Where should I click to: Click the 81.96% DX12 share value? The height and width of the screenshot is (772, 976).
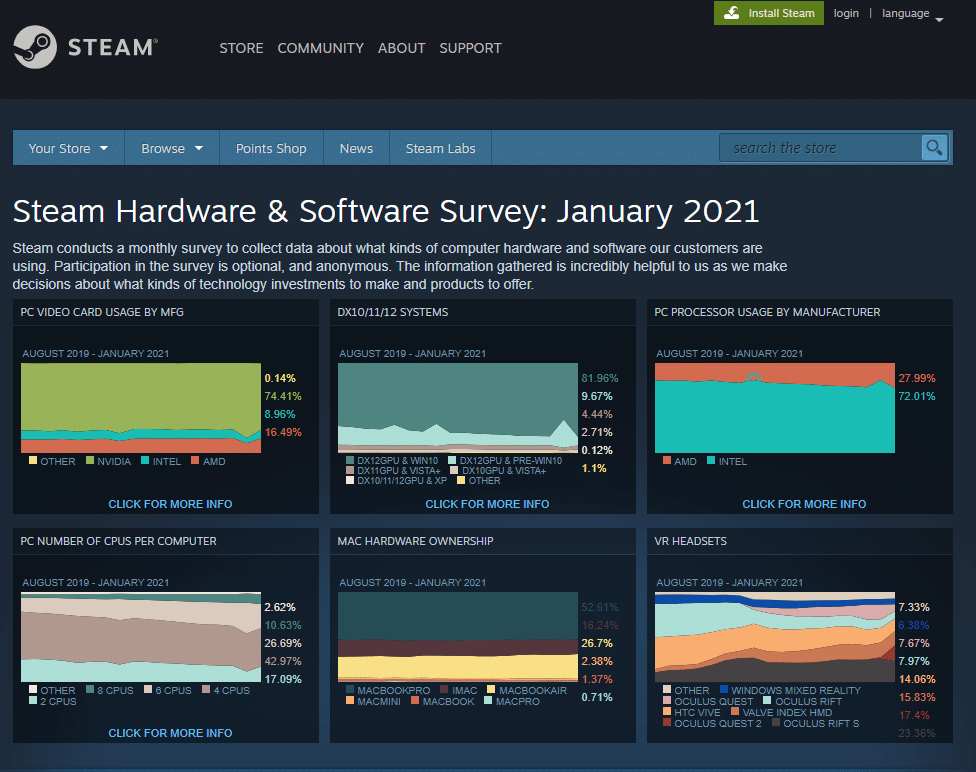click(x=599, y=378)
